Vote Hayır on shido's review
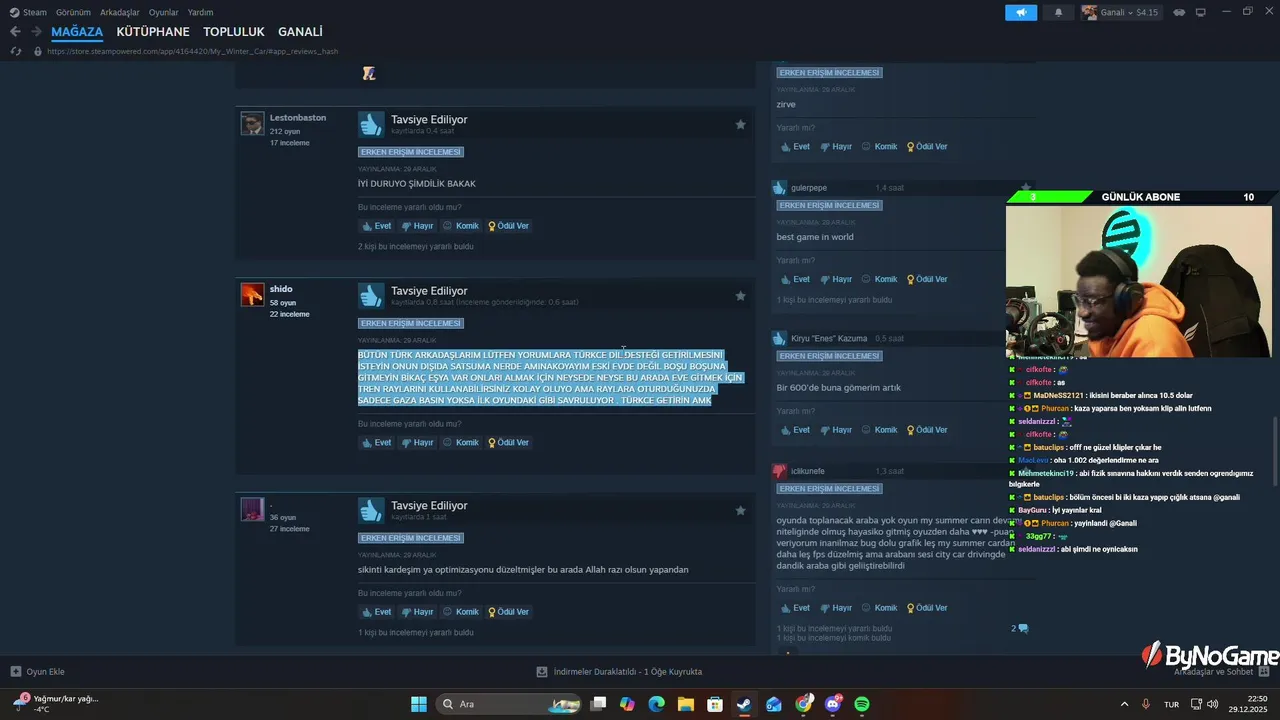Viewport: 1280px width, 720px height. coord(417,443)
